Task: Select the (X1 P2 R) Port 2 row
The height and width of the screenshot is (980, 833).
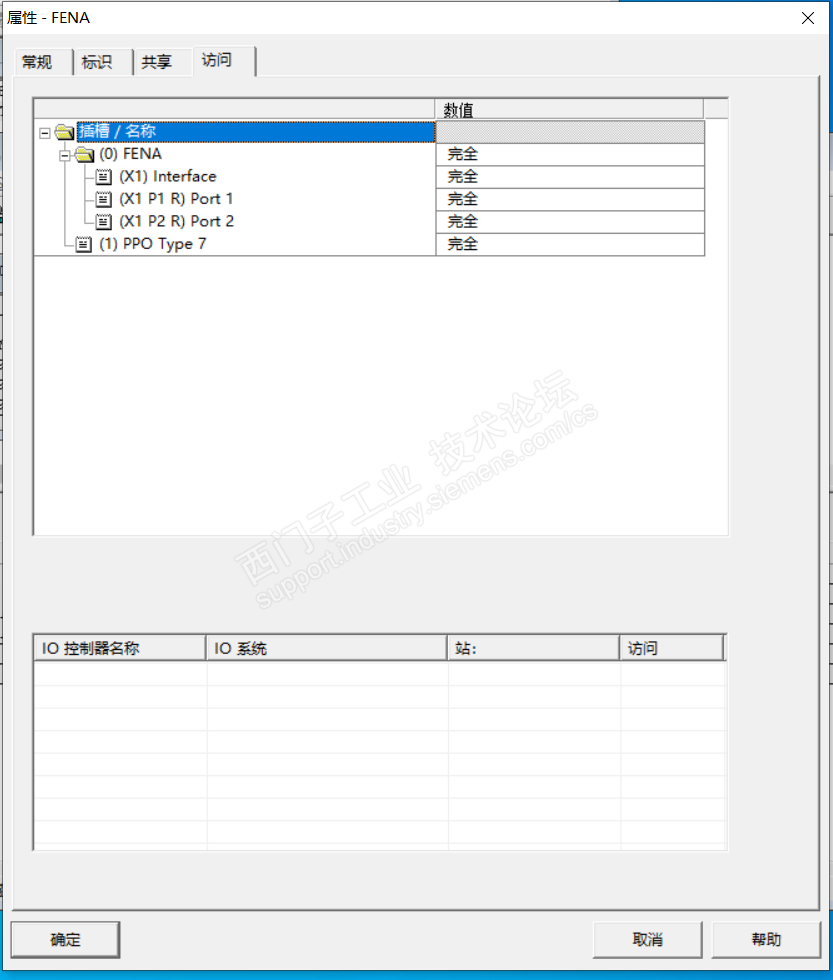Action: click(176, 221)
